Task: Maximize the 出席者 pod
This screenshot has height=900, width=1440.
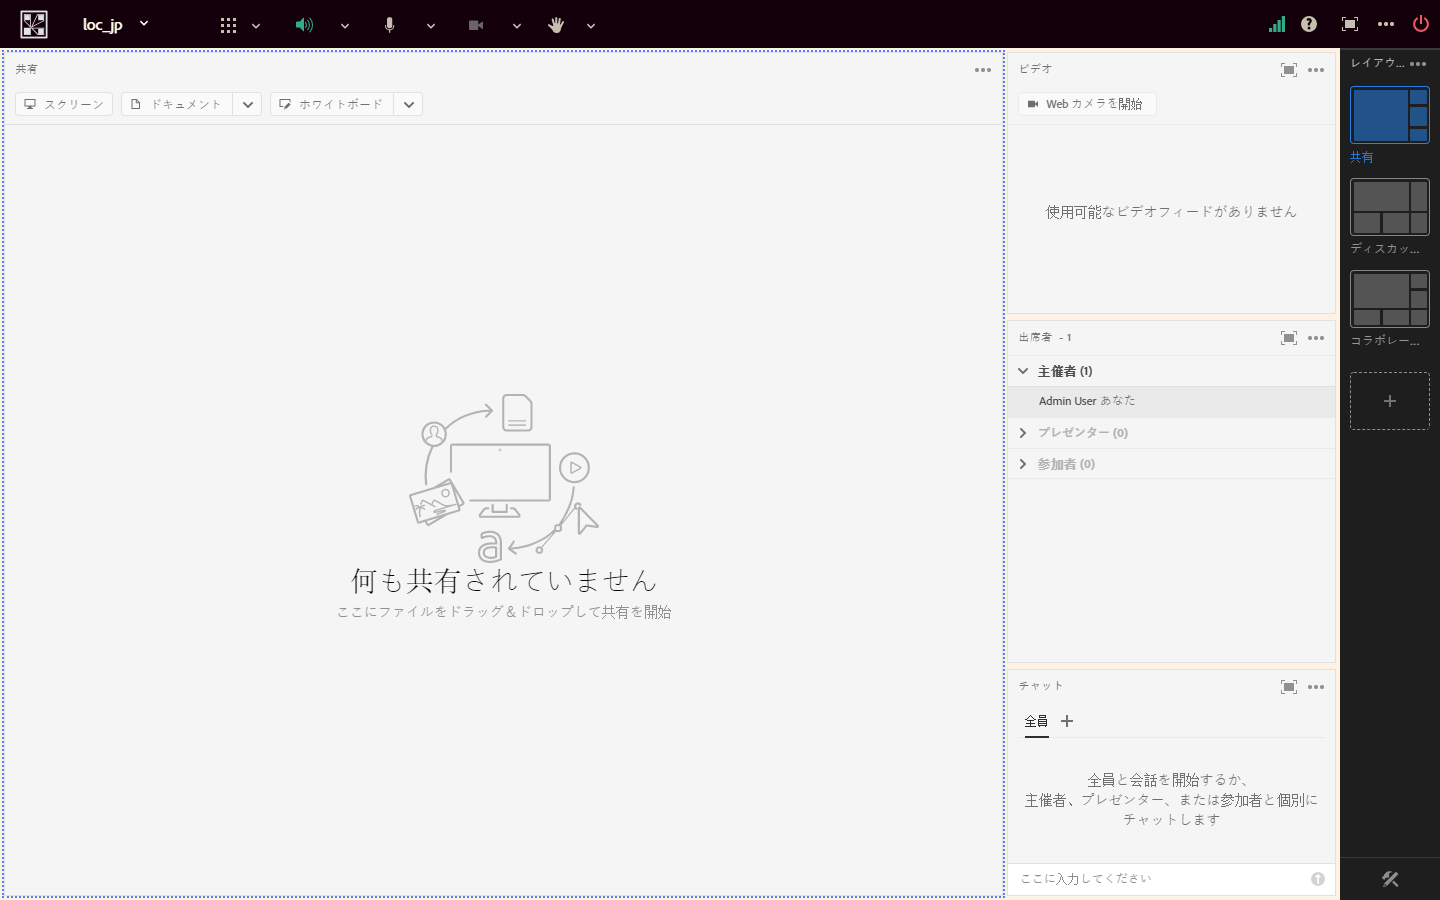Action: [x=1289, y=338]
